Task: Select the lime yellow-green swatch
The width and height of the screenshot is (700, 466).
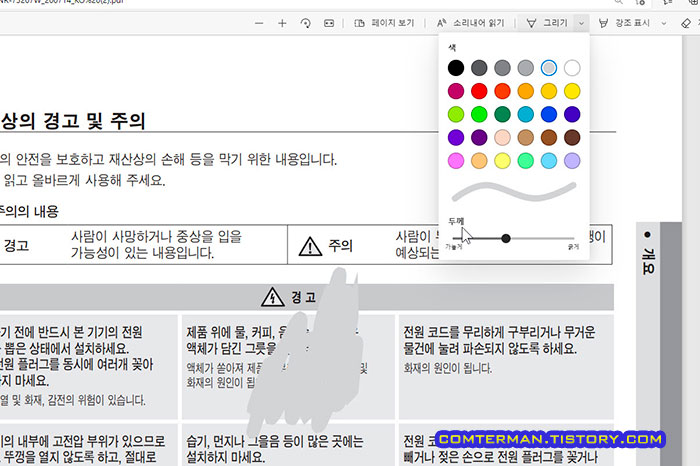Action: pyautogui.click(x=456, y=114)
